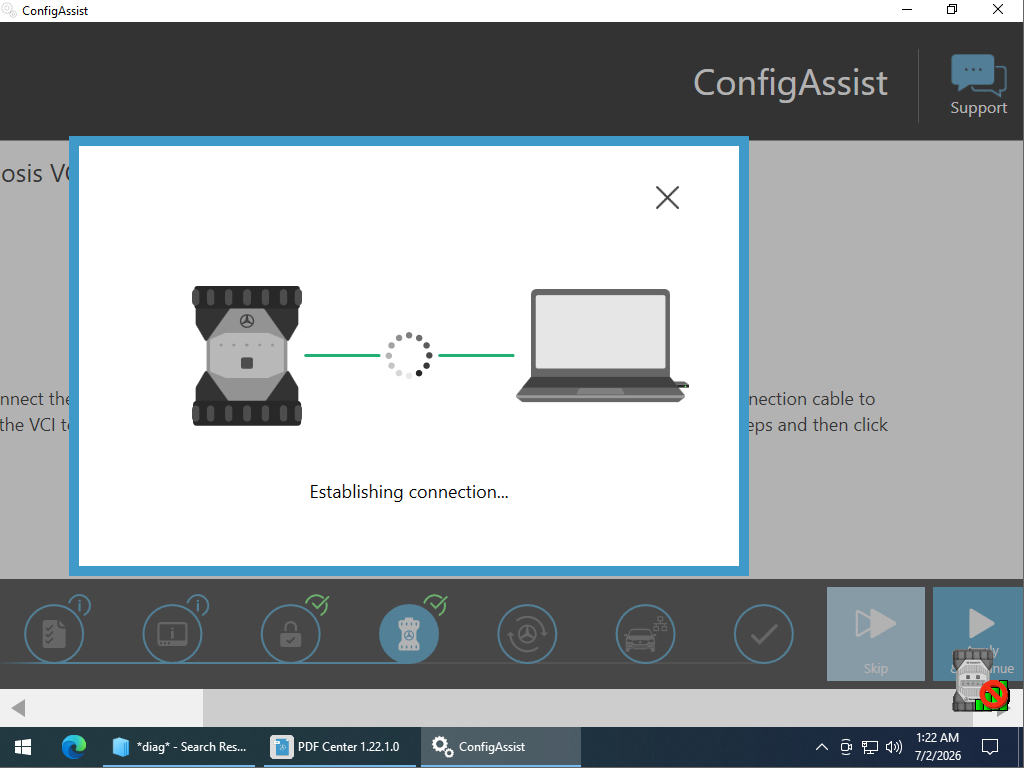Open the Support chat icon
The height and width of the screenshot is (768, 1024).
point(978,85)
